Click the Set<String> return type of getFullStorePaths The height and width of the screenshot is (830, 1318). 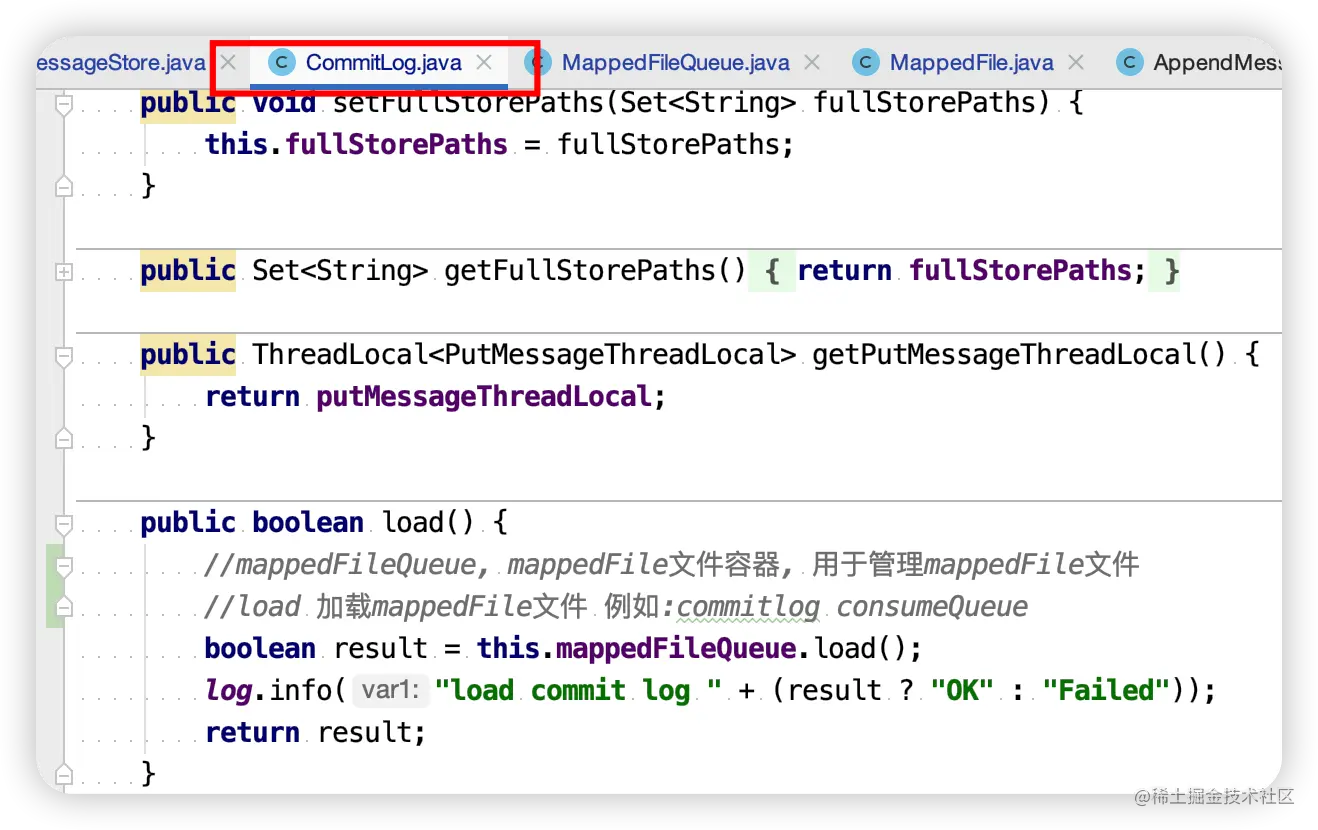point(340,270)
